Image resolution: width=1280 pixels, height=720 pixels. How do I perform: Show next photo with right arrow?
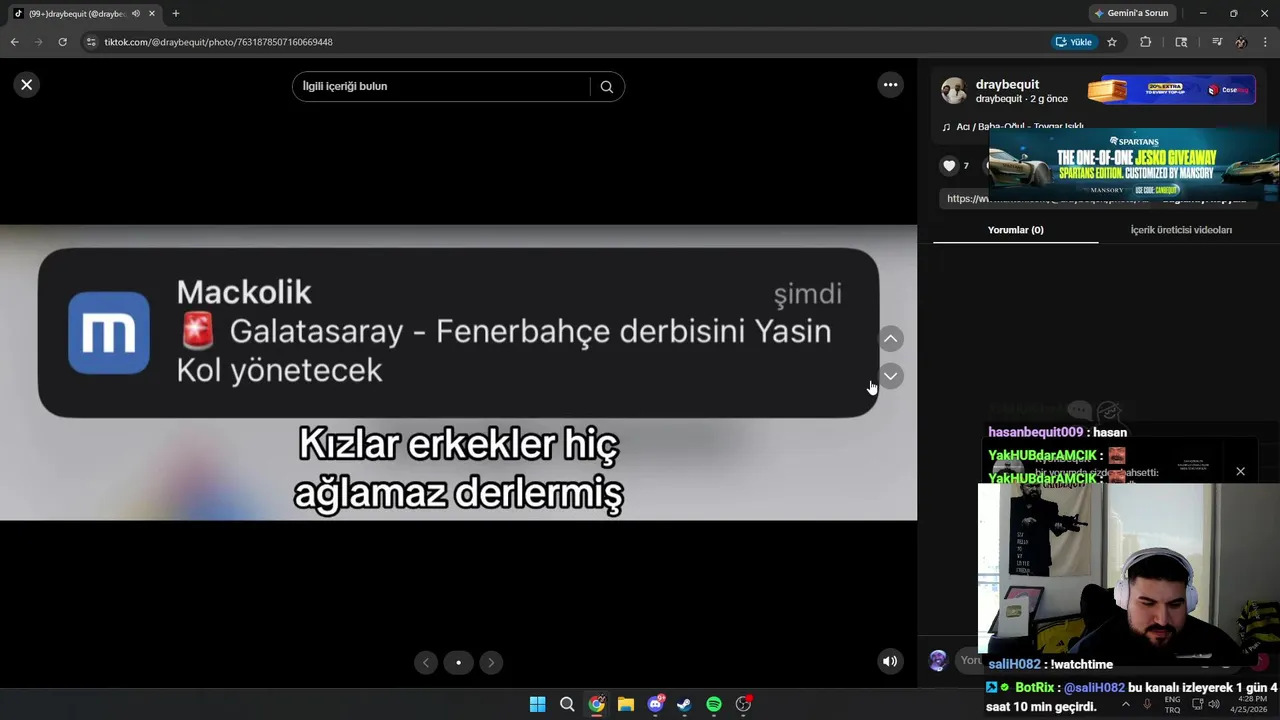tap(490, 662)
